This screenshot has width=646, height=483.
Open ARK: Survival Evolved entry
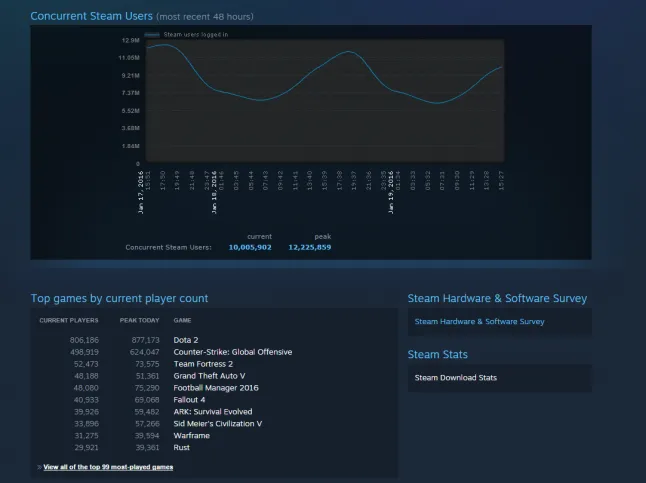click(x=213, y=412)
